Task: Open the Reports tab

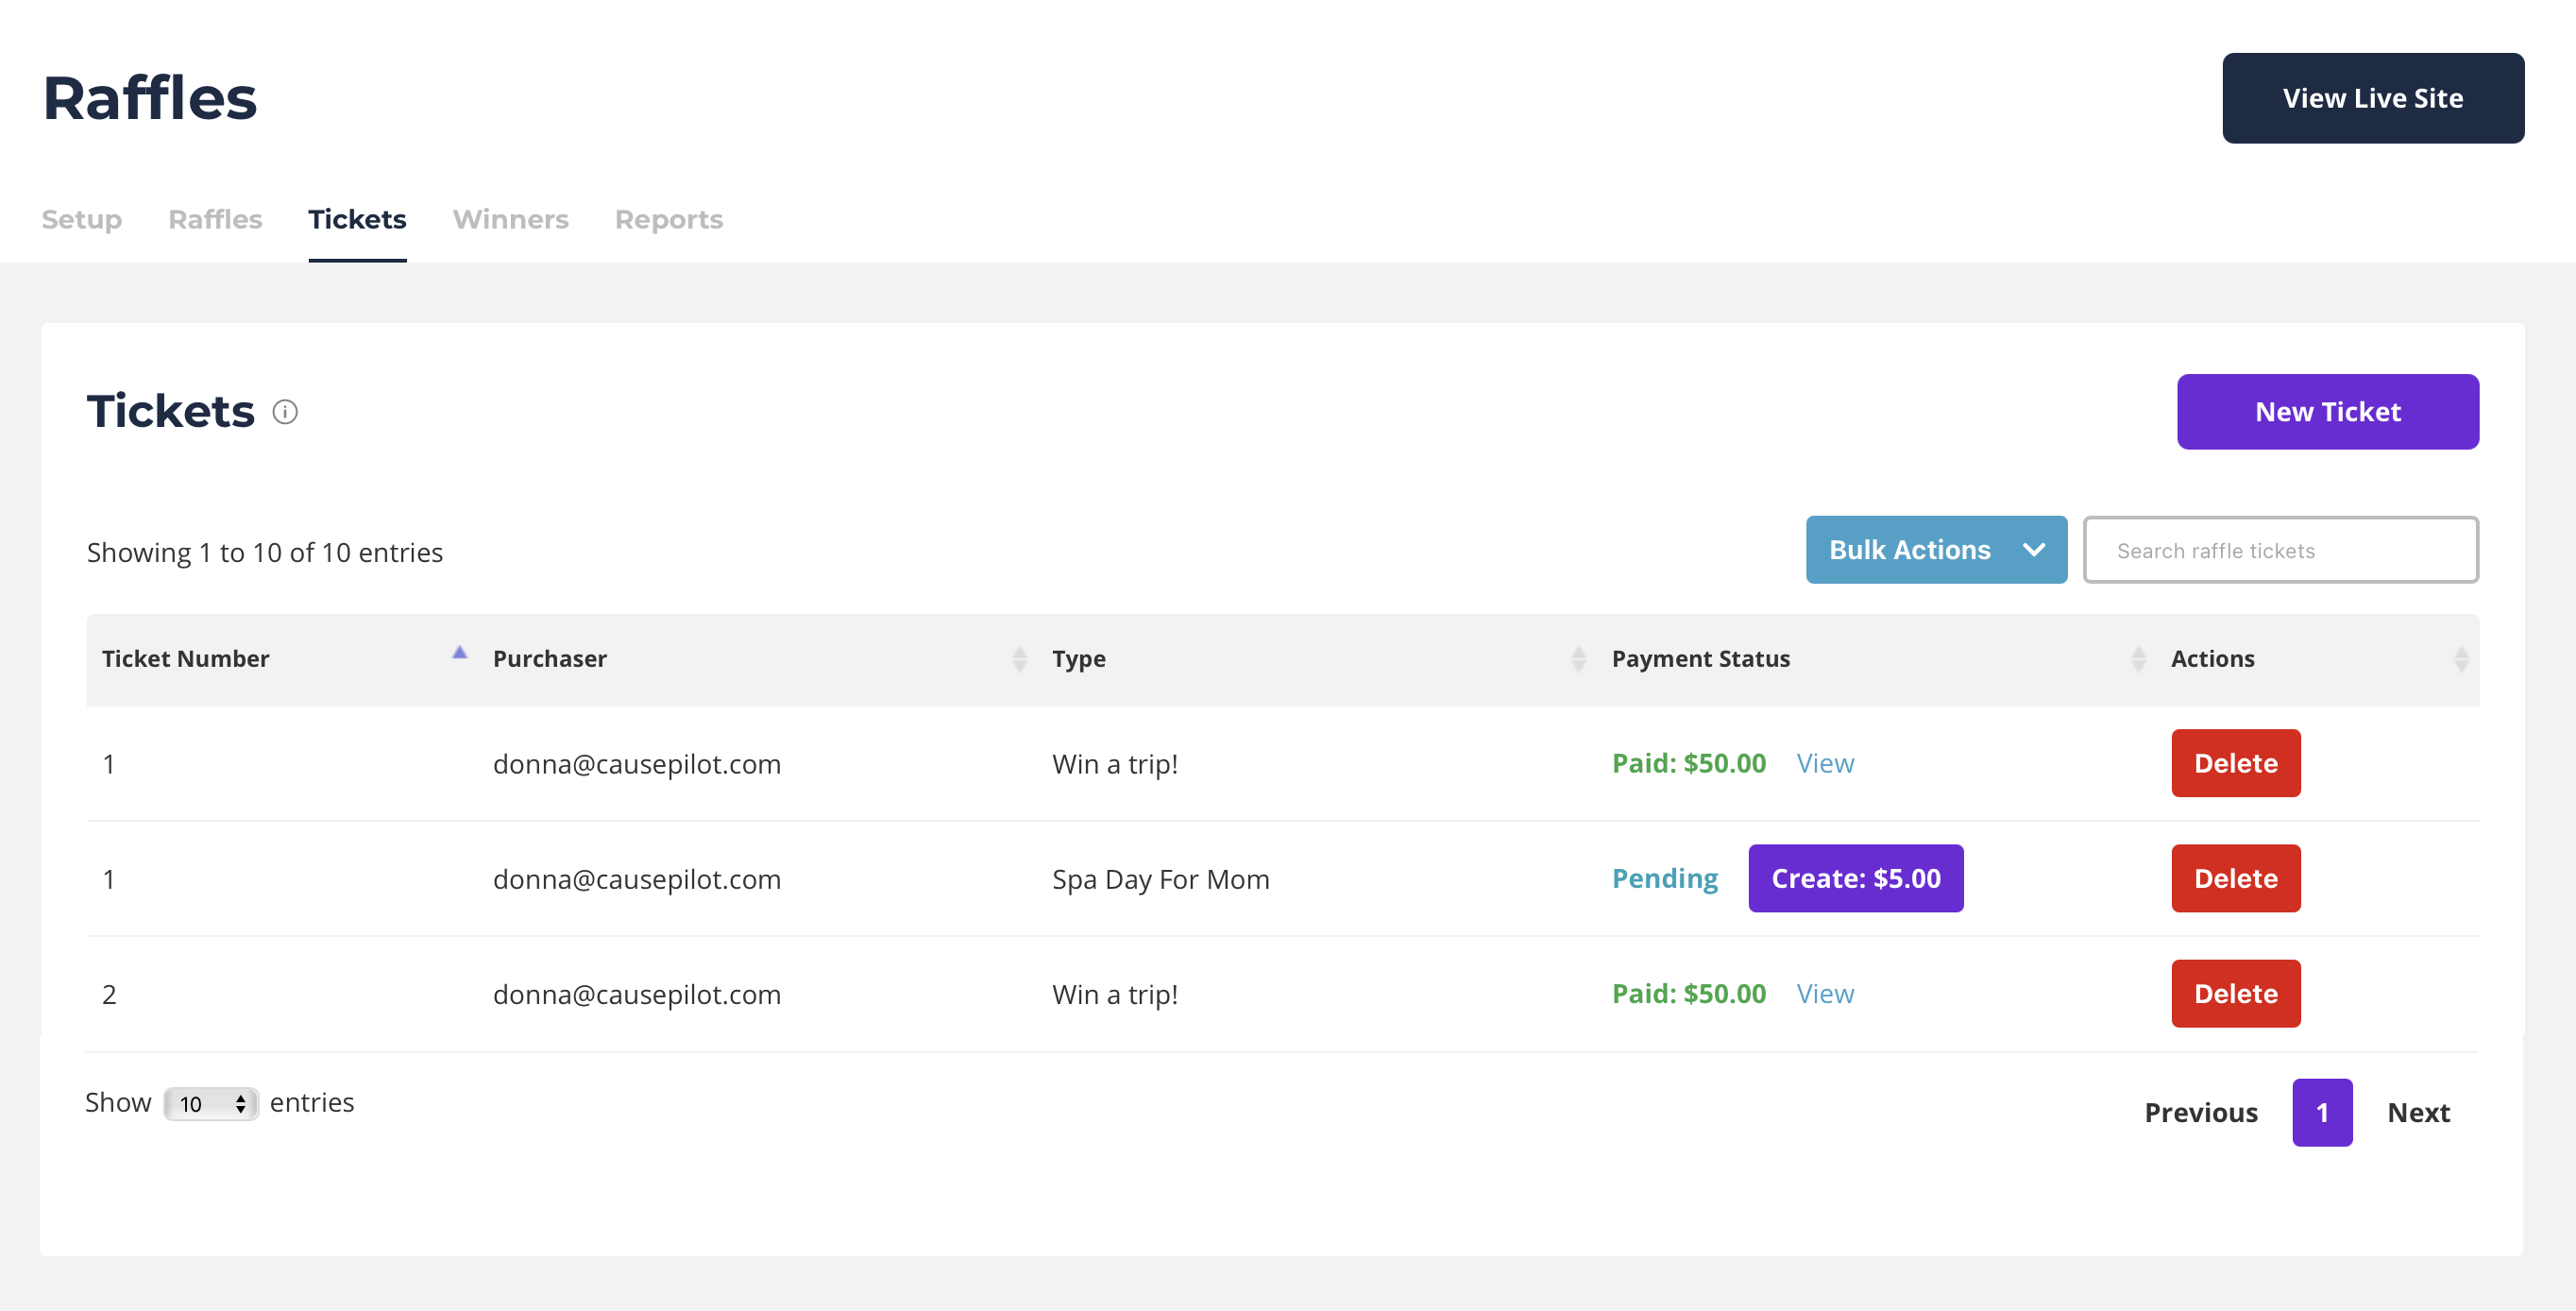Action: (x=668, y=219)
